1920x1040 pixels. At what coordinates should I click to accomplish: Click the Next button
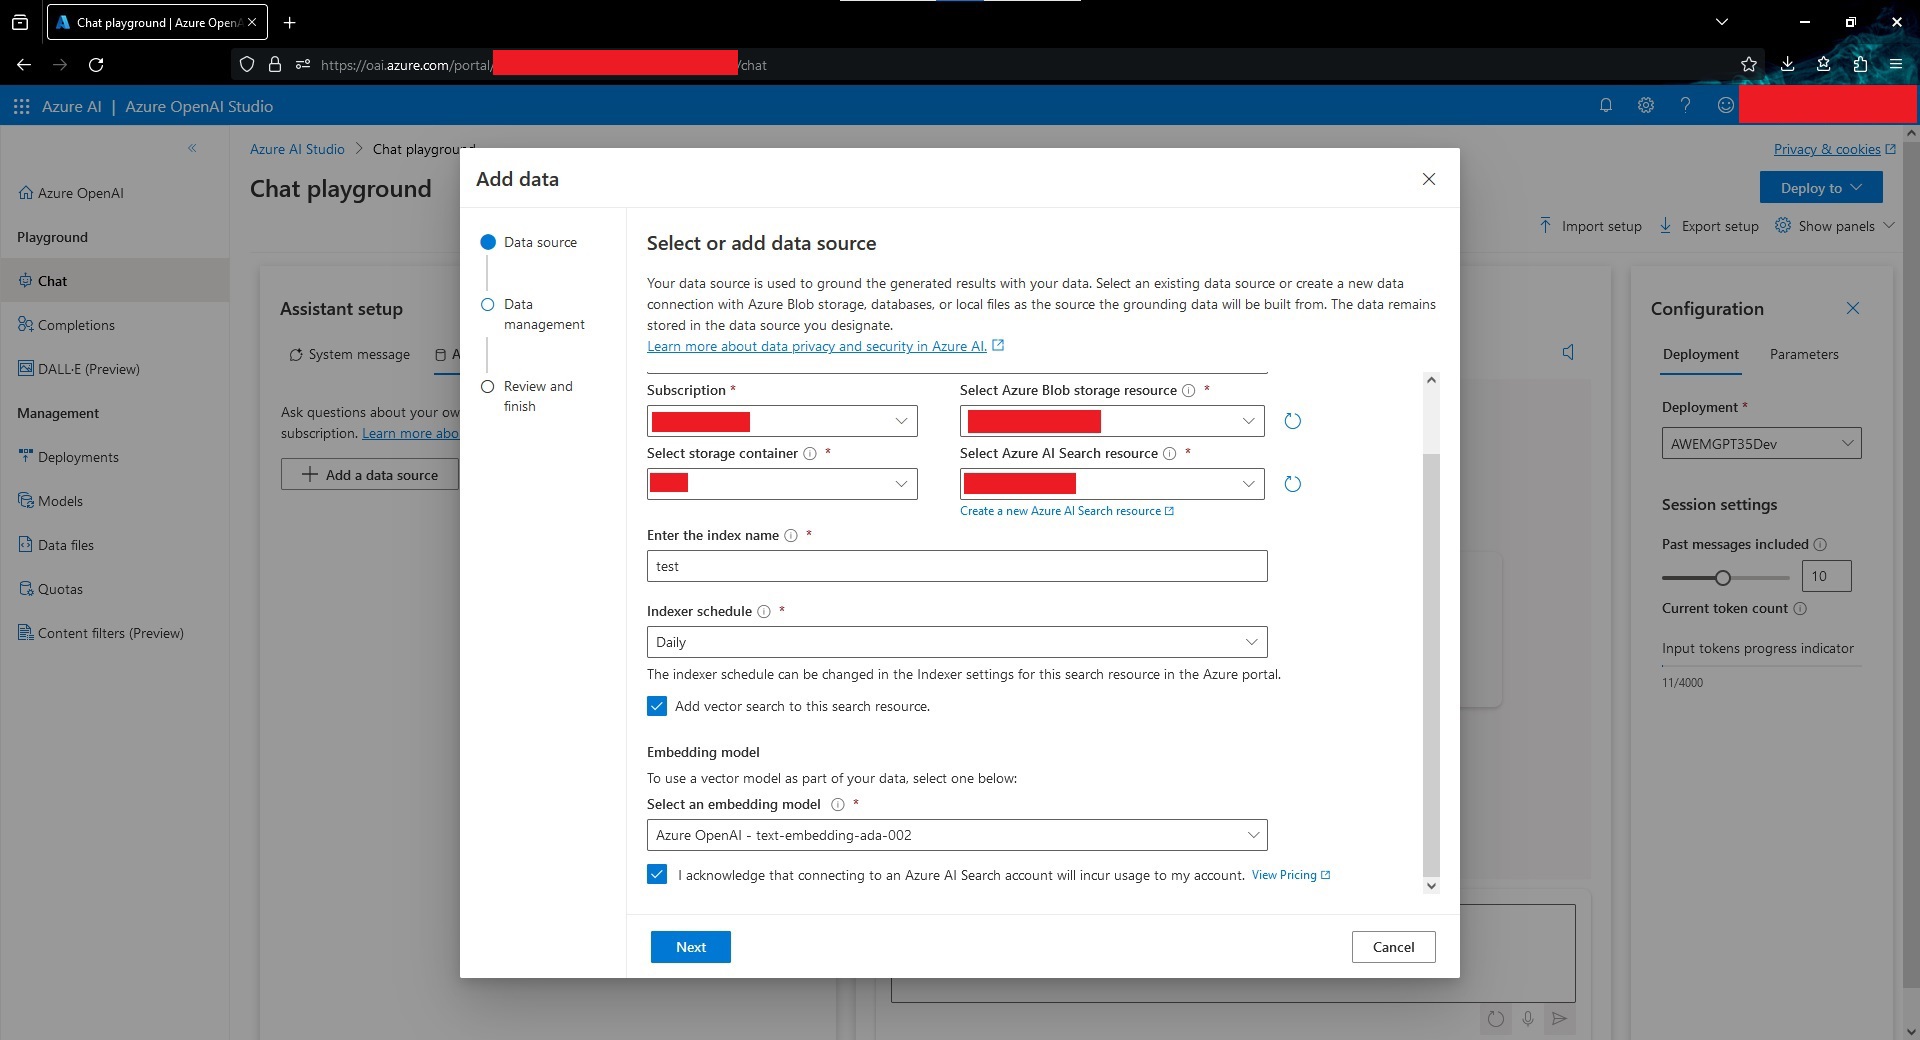[690, 947]
